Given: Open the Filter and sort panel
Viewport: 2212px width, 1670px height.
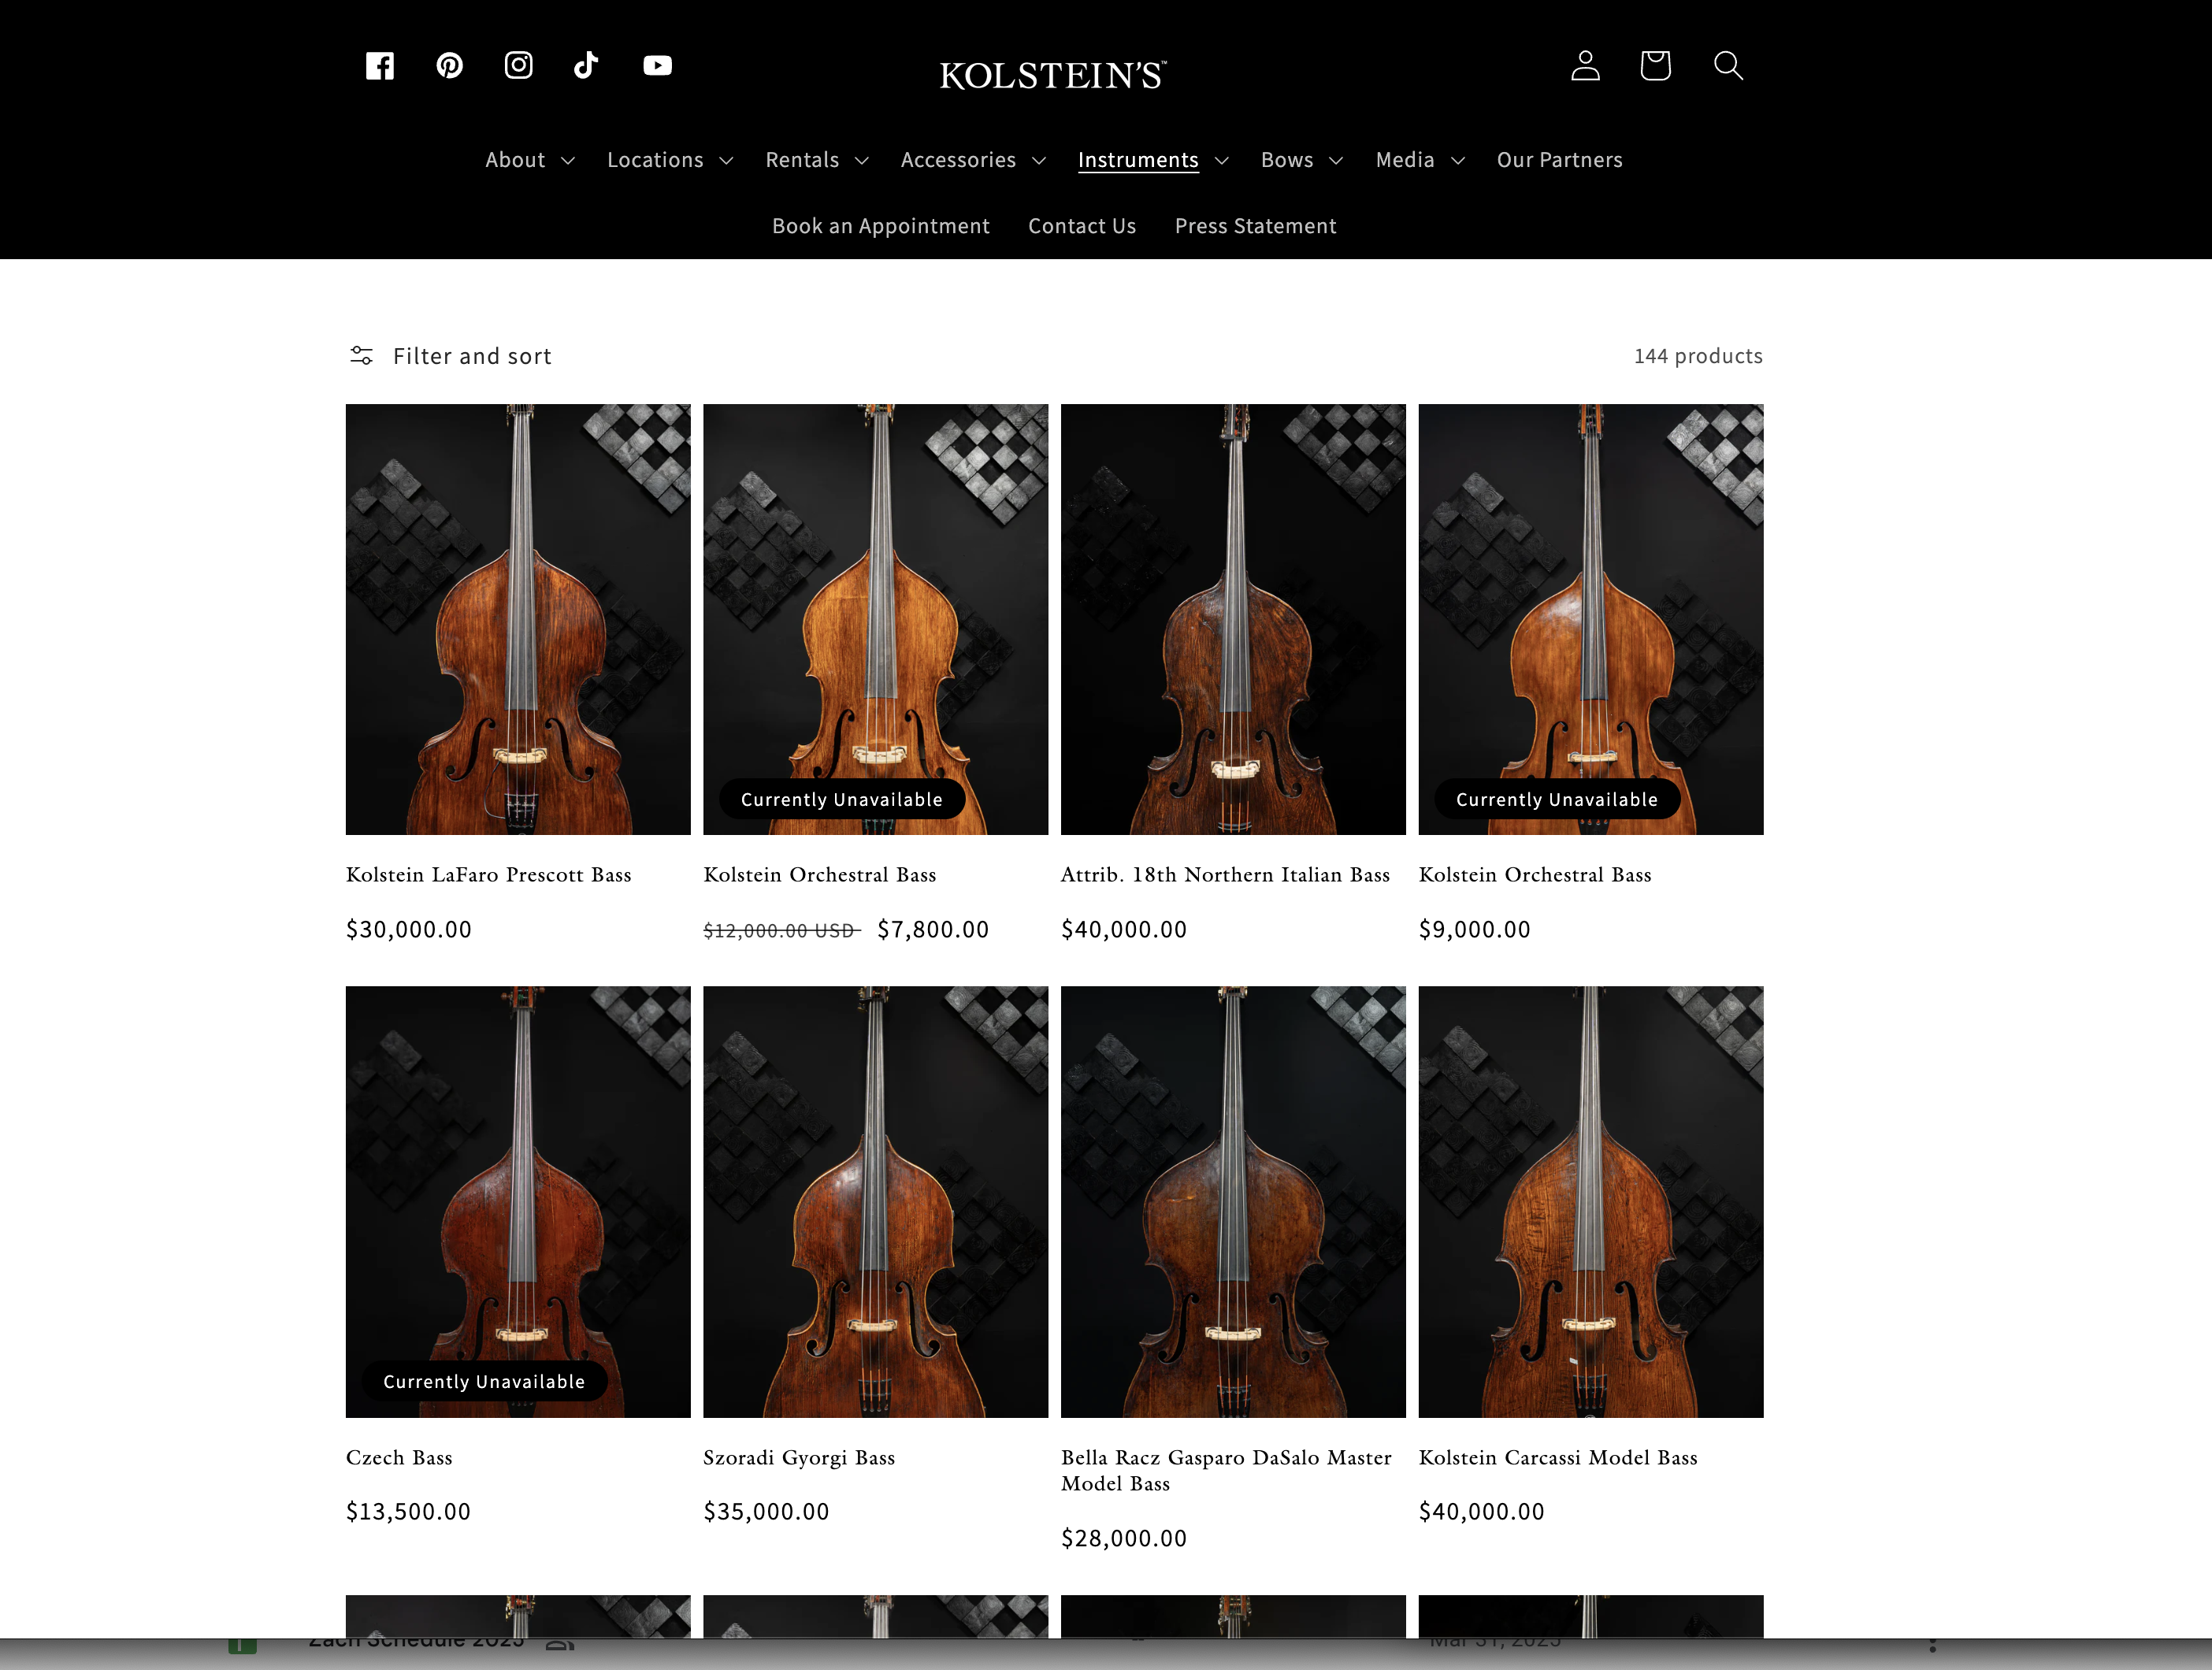Looking at the screenshot, I should (451, 356).
